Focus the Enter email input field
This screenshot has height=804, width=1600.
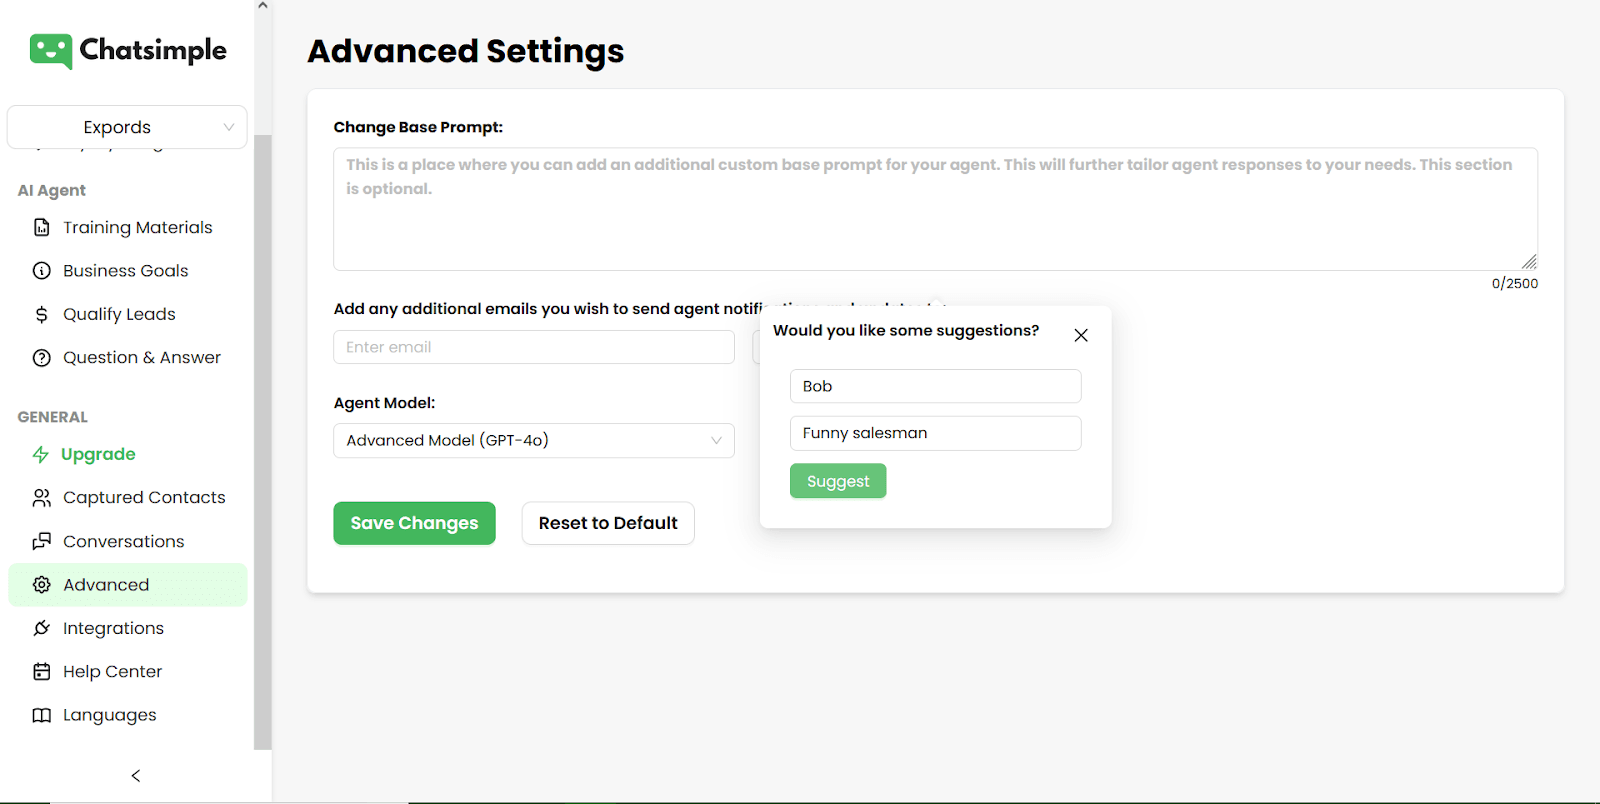[x=533, y=348]
